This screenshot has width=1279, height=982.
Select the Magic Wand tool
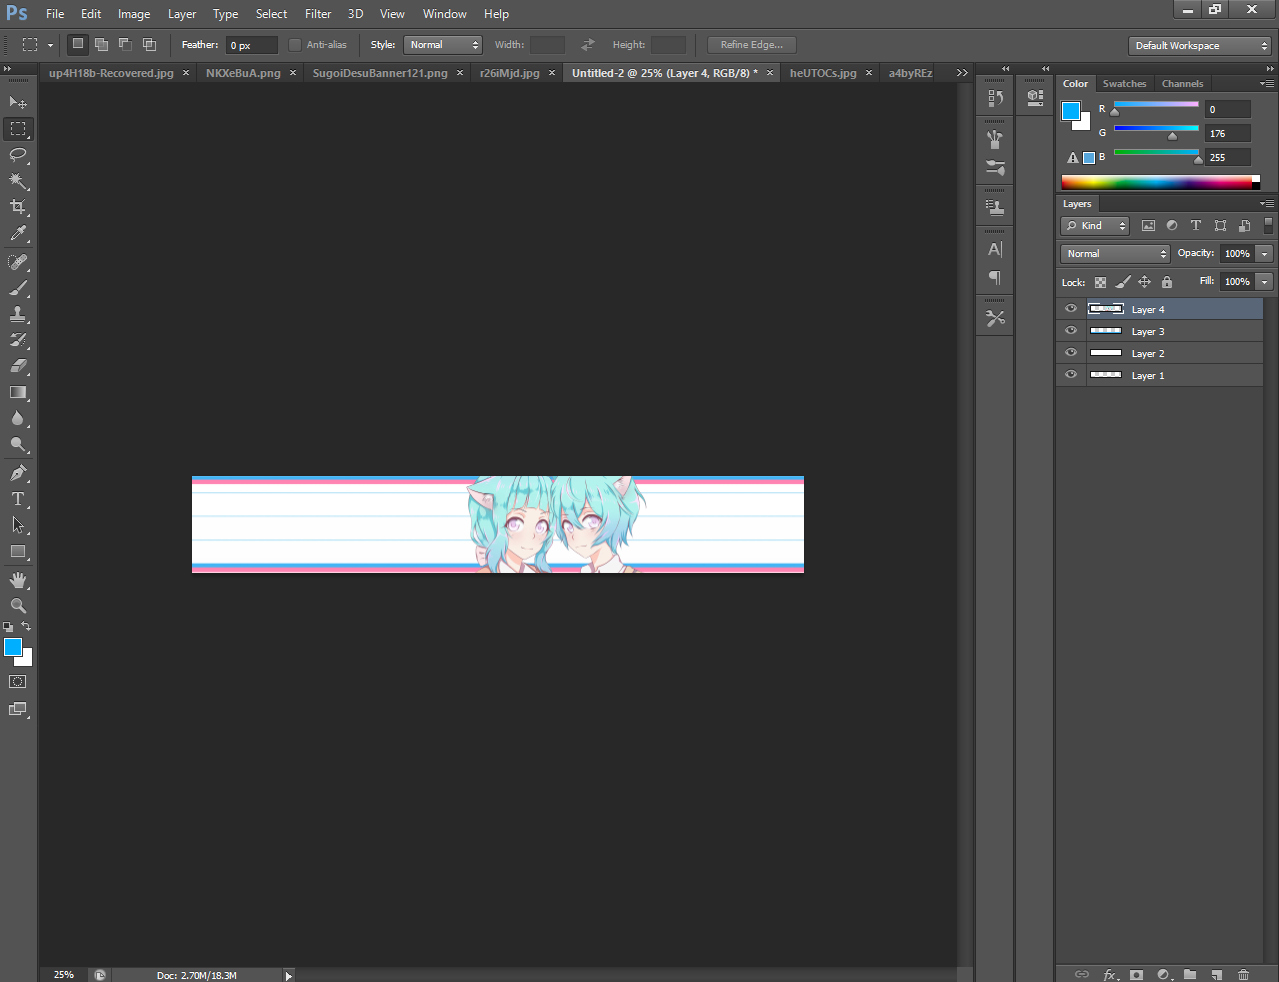click(x=18, y=181)
